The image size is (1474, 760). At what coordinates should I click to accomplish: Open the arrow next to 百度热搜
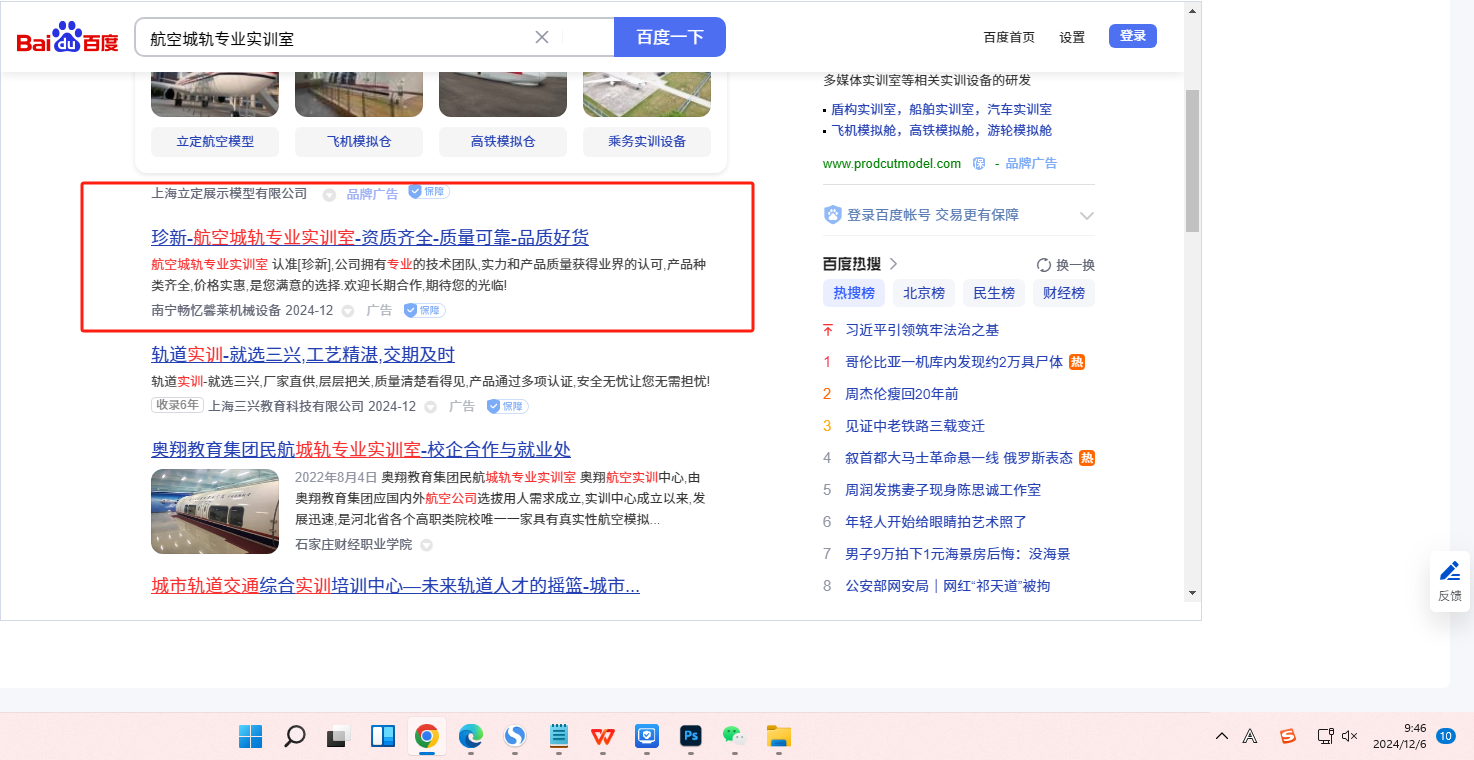coord(893,264)
